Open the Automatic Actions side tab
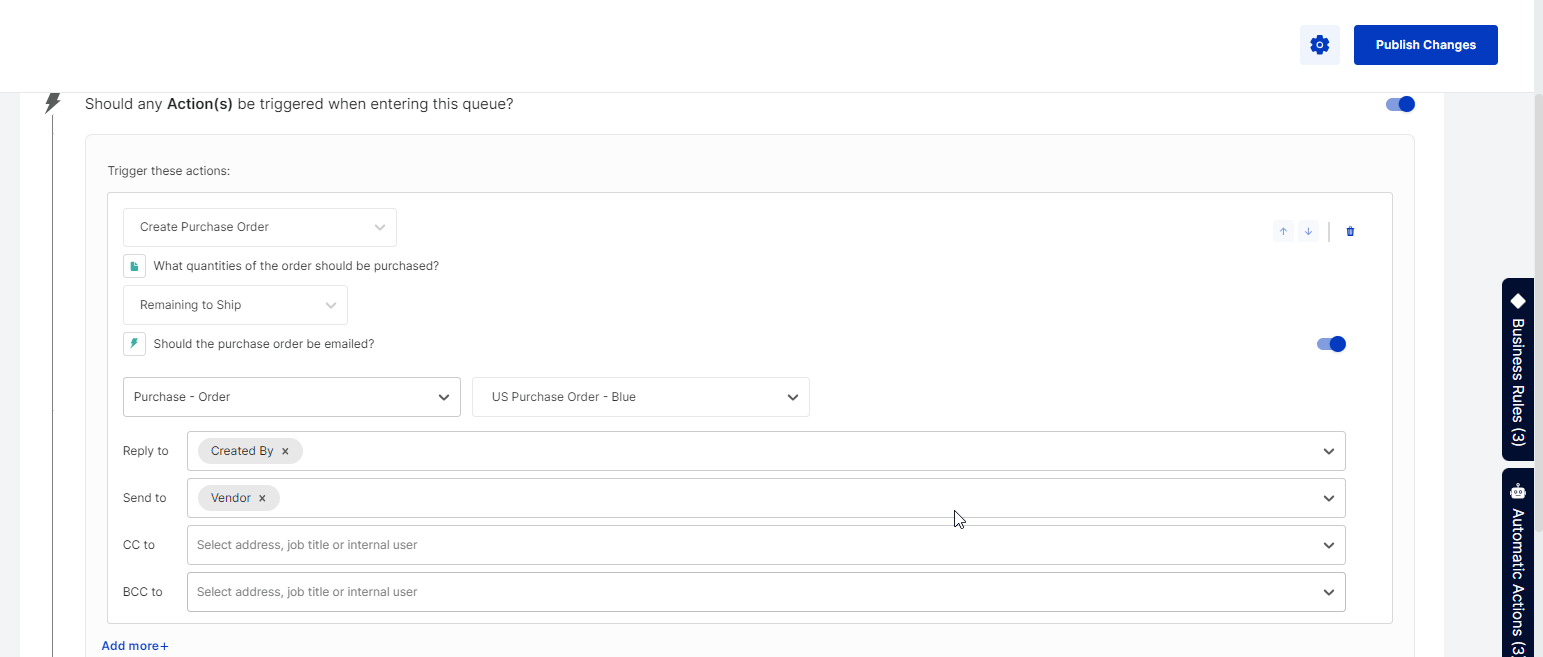This screenshot has width=1543, height=657. click(x=1517, y=565)
